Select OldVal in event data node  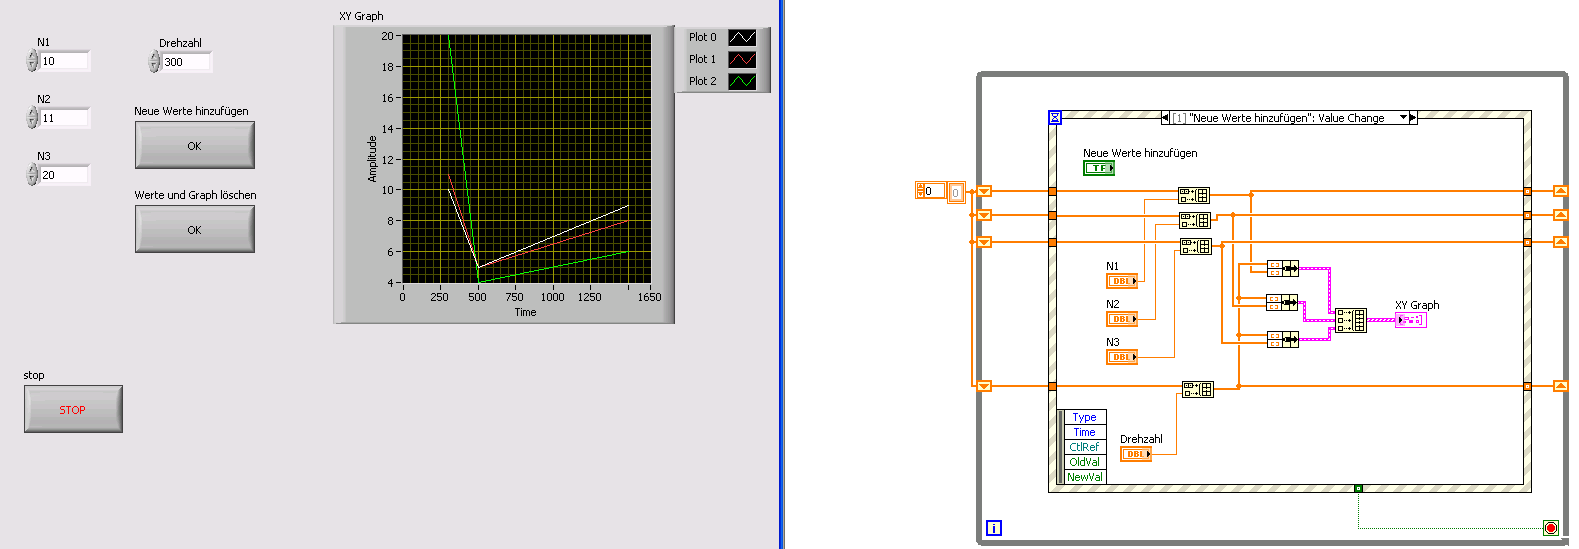pos(1085,462)
